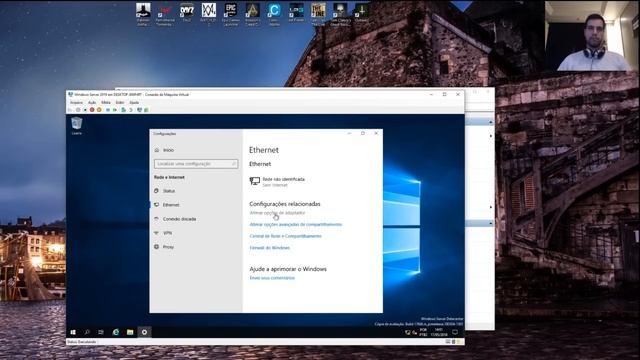The height and width of the screenshot is (360, 640).
Task: Click the network icon in VM system tray
Action: tap(408, 333)
